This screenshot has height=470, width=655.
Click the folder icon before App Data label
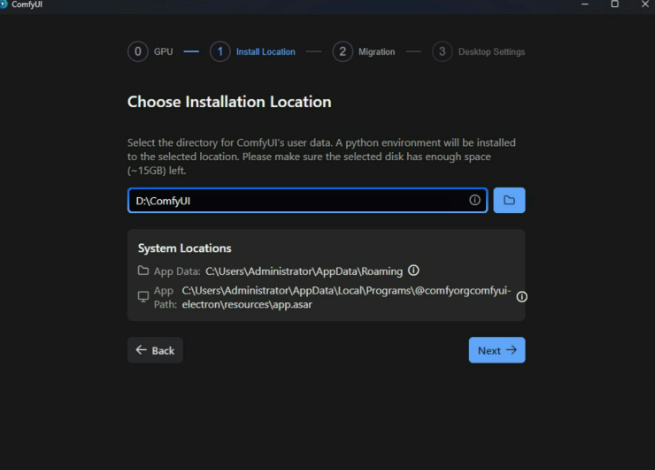point(143,271)
